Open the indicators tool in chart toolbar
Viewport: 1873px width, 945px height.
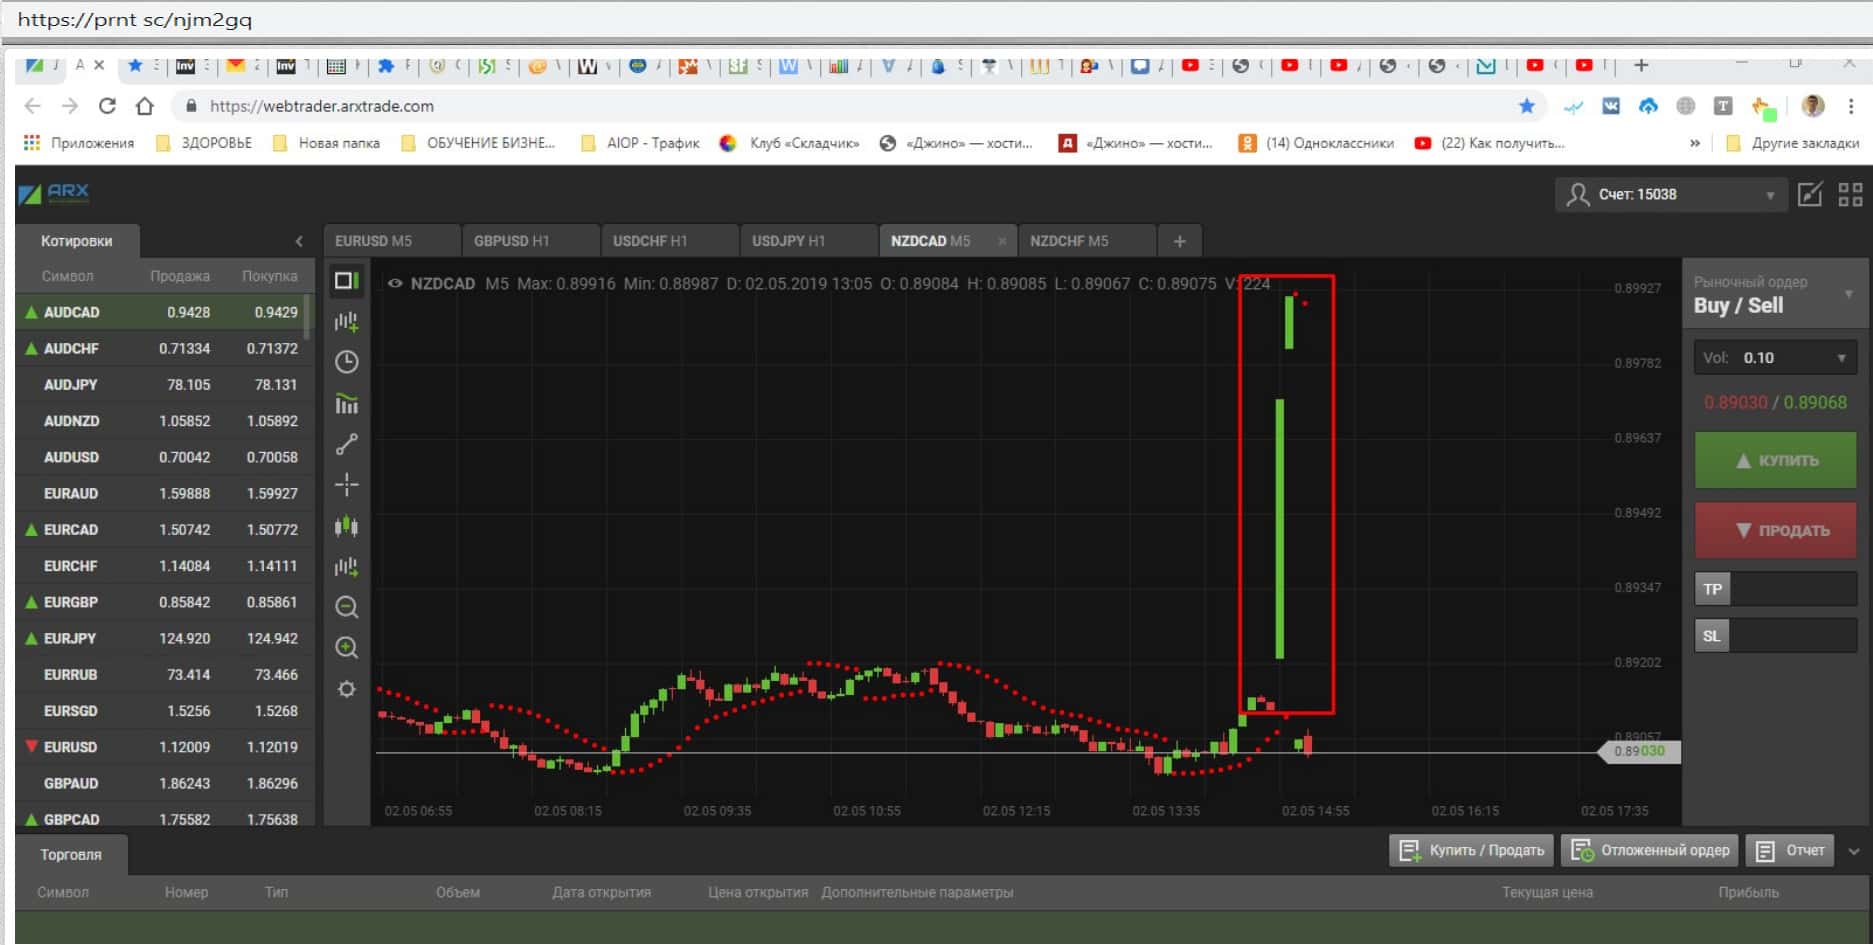pyautogui.click(x=346, y=403)
